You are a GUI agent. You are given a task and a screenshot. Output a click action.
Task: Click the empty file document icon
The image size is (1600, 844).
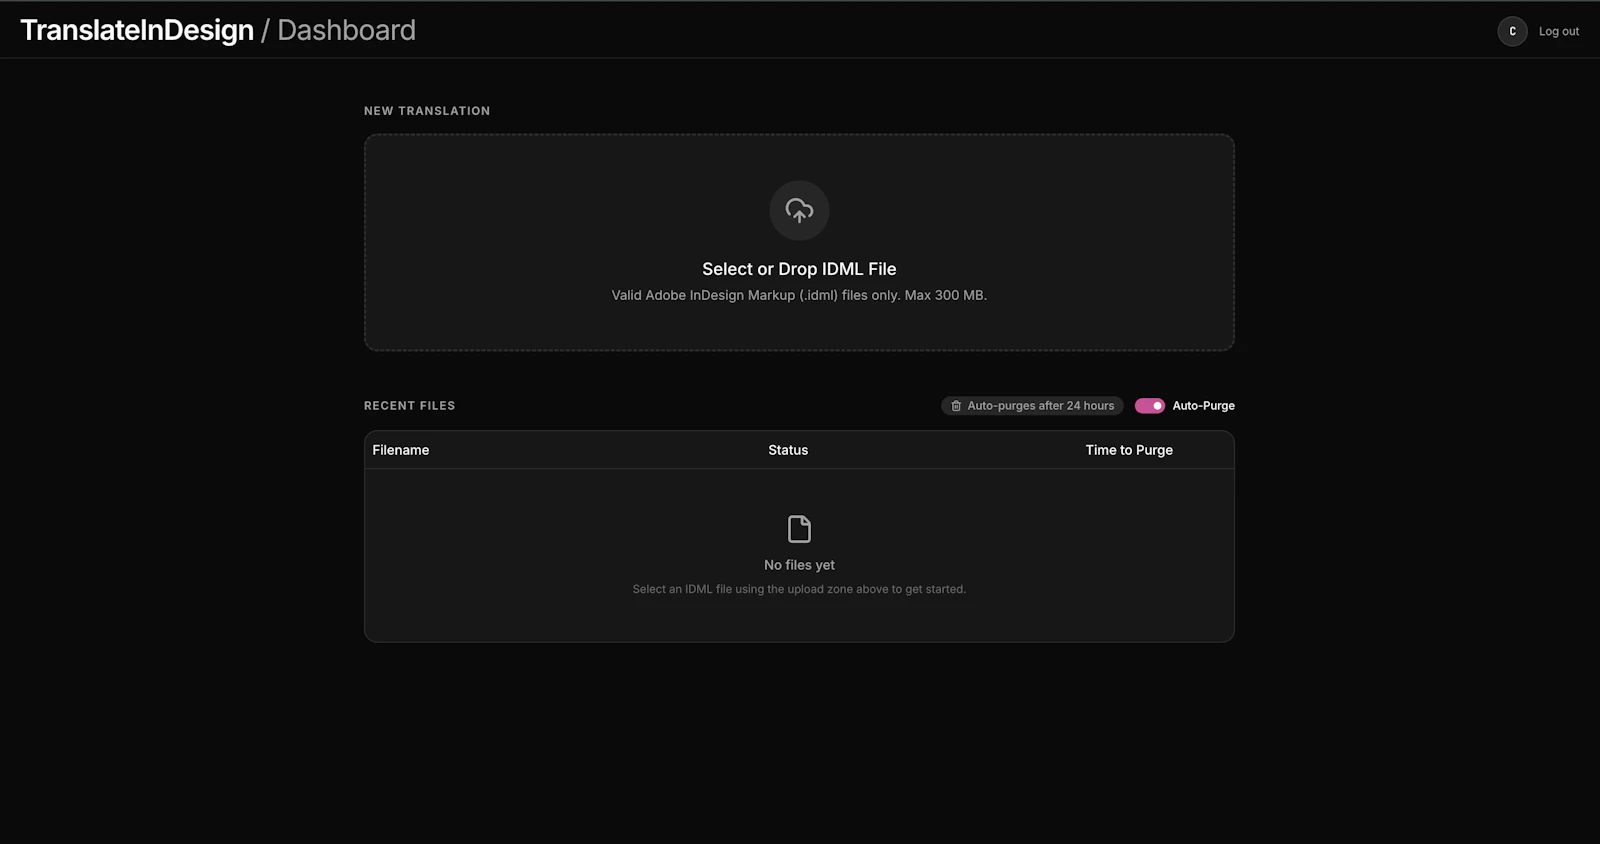[799, 529]
